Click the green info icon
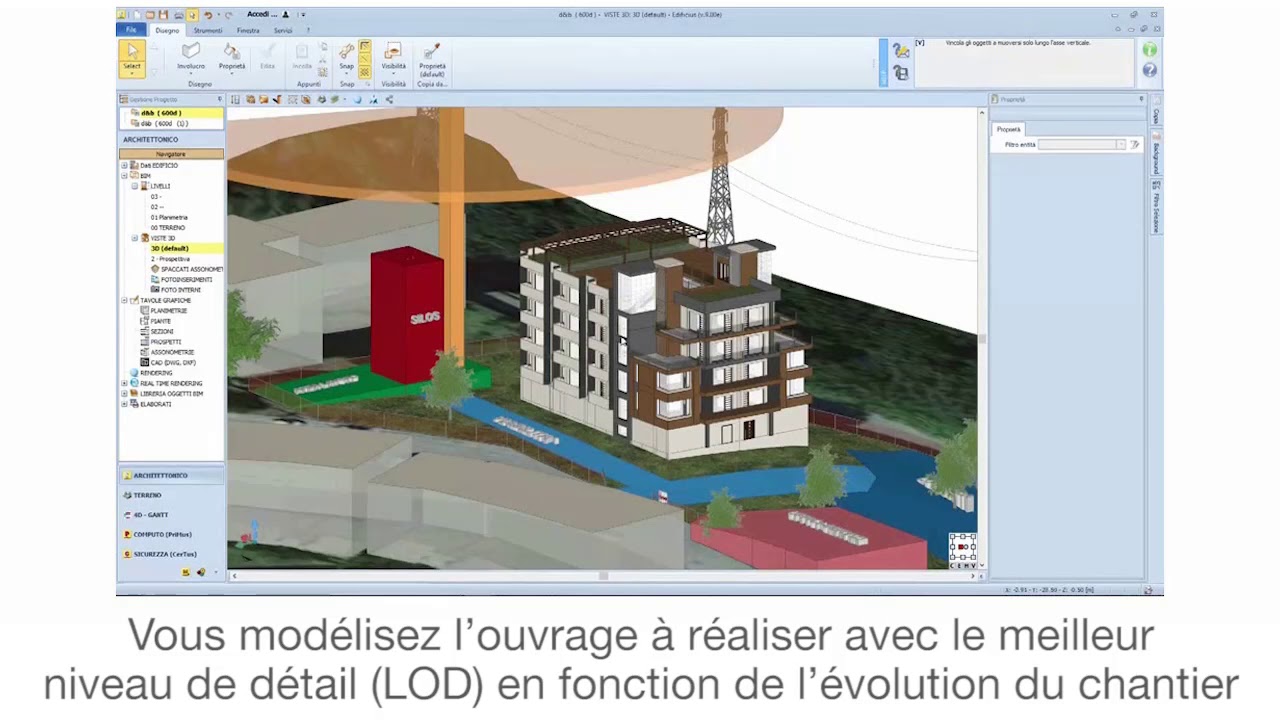Image resolution: width=1280 pixels, height=720 pixels. tap(1149, 49)
